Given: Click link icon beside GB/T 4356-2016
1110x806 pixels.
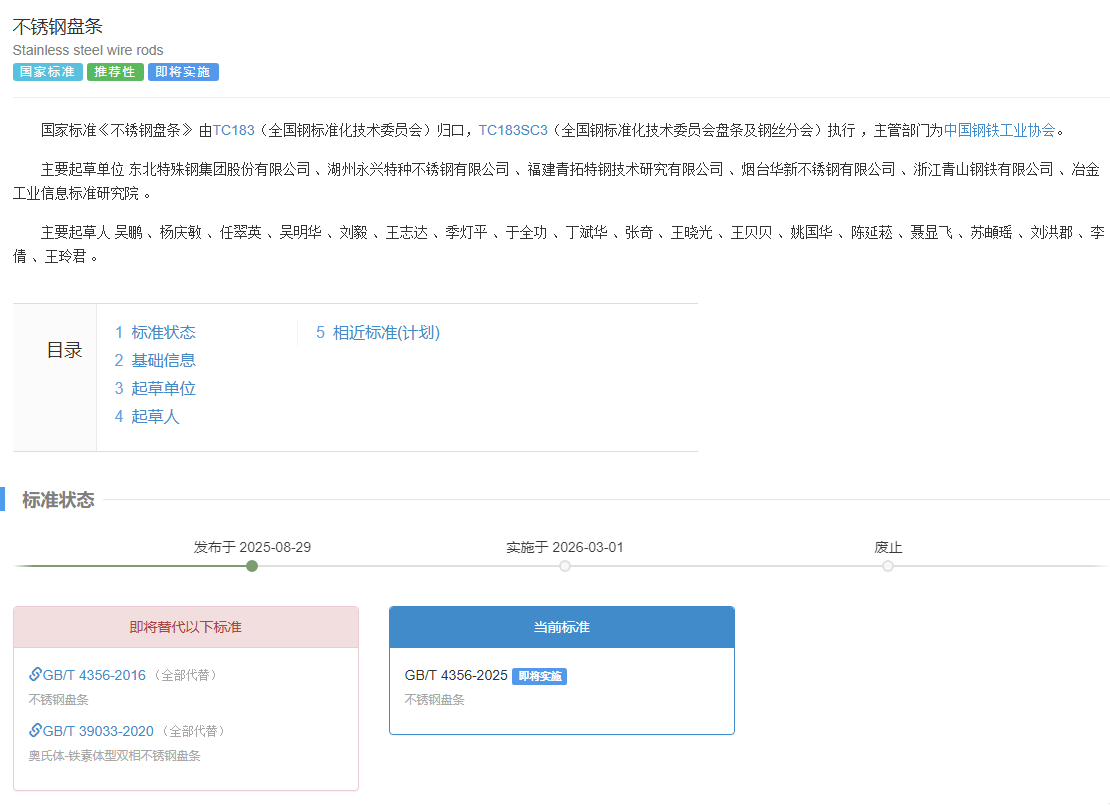Looking at the screenshot, I should coord(35,675).
